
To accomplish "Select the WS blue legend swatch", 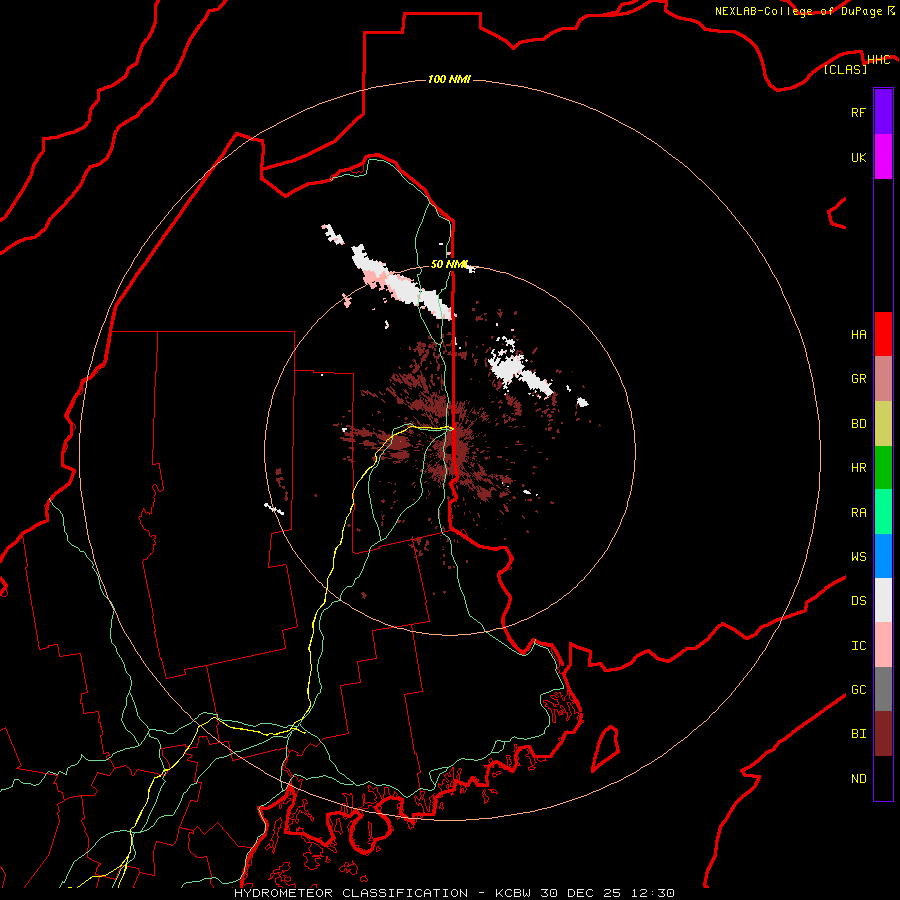I will [883, 556].
